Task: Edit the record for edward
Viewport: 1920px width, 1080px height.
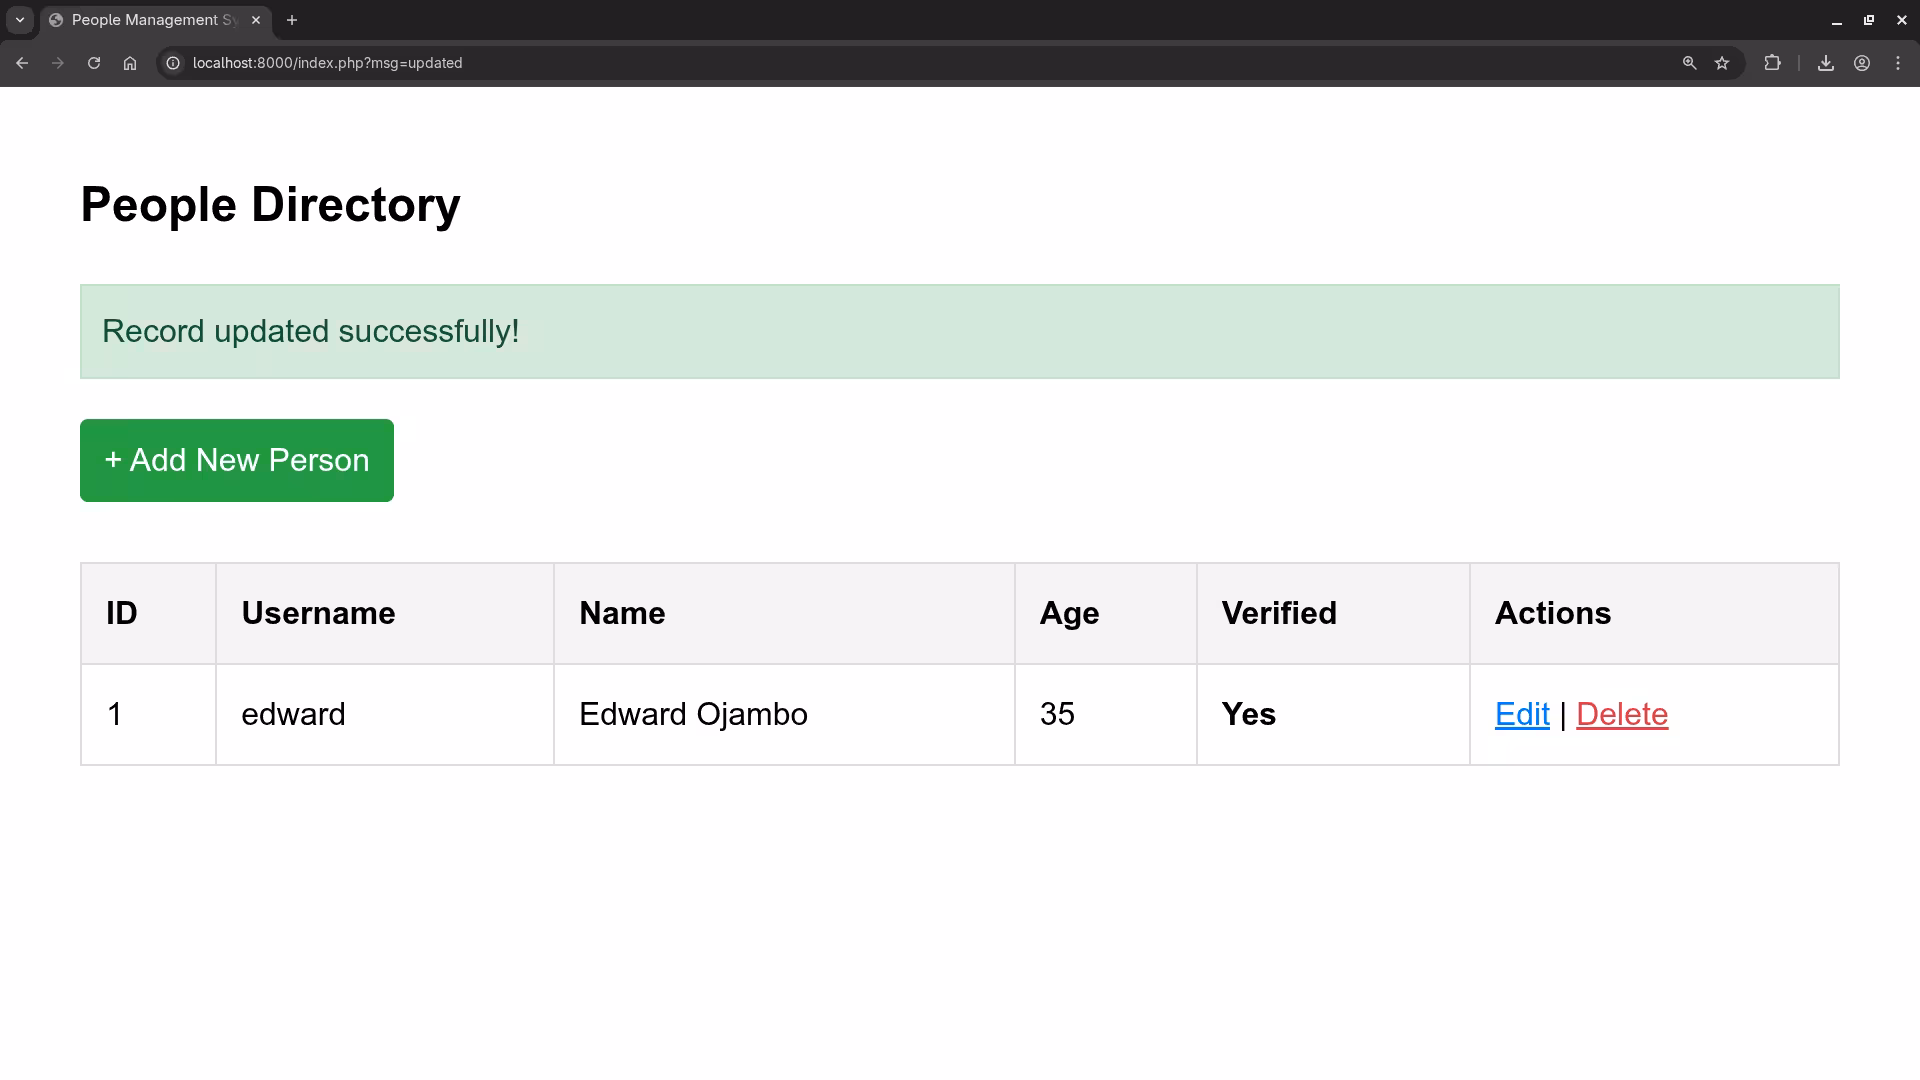Action: (x=1521, y=714)
